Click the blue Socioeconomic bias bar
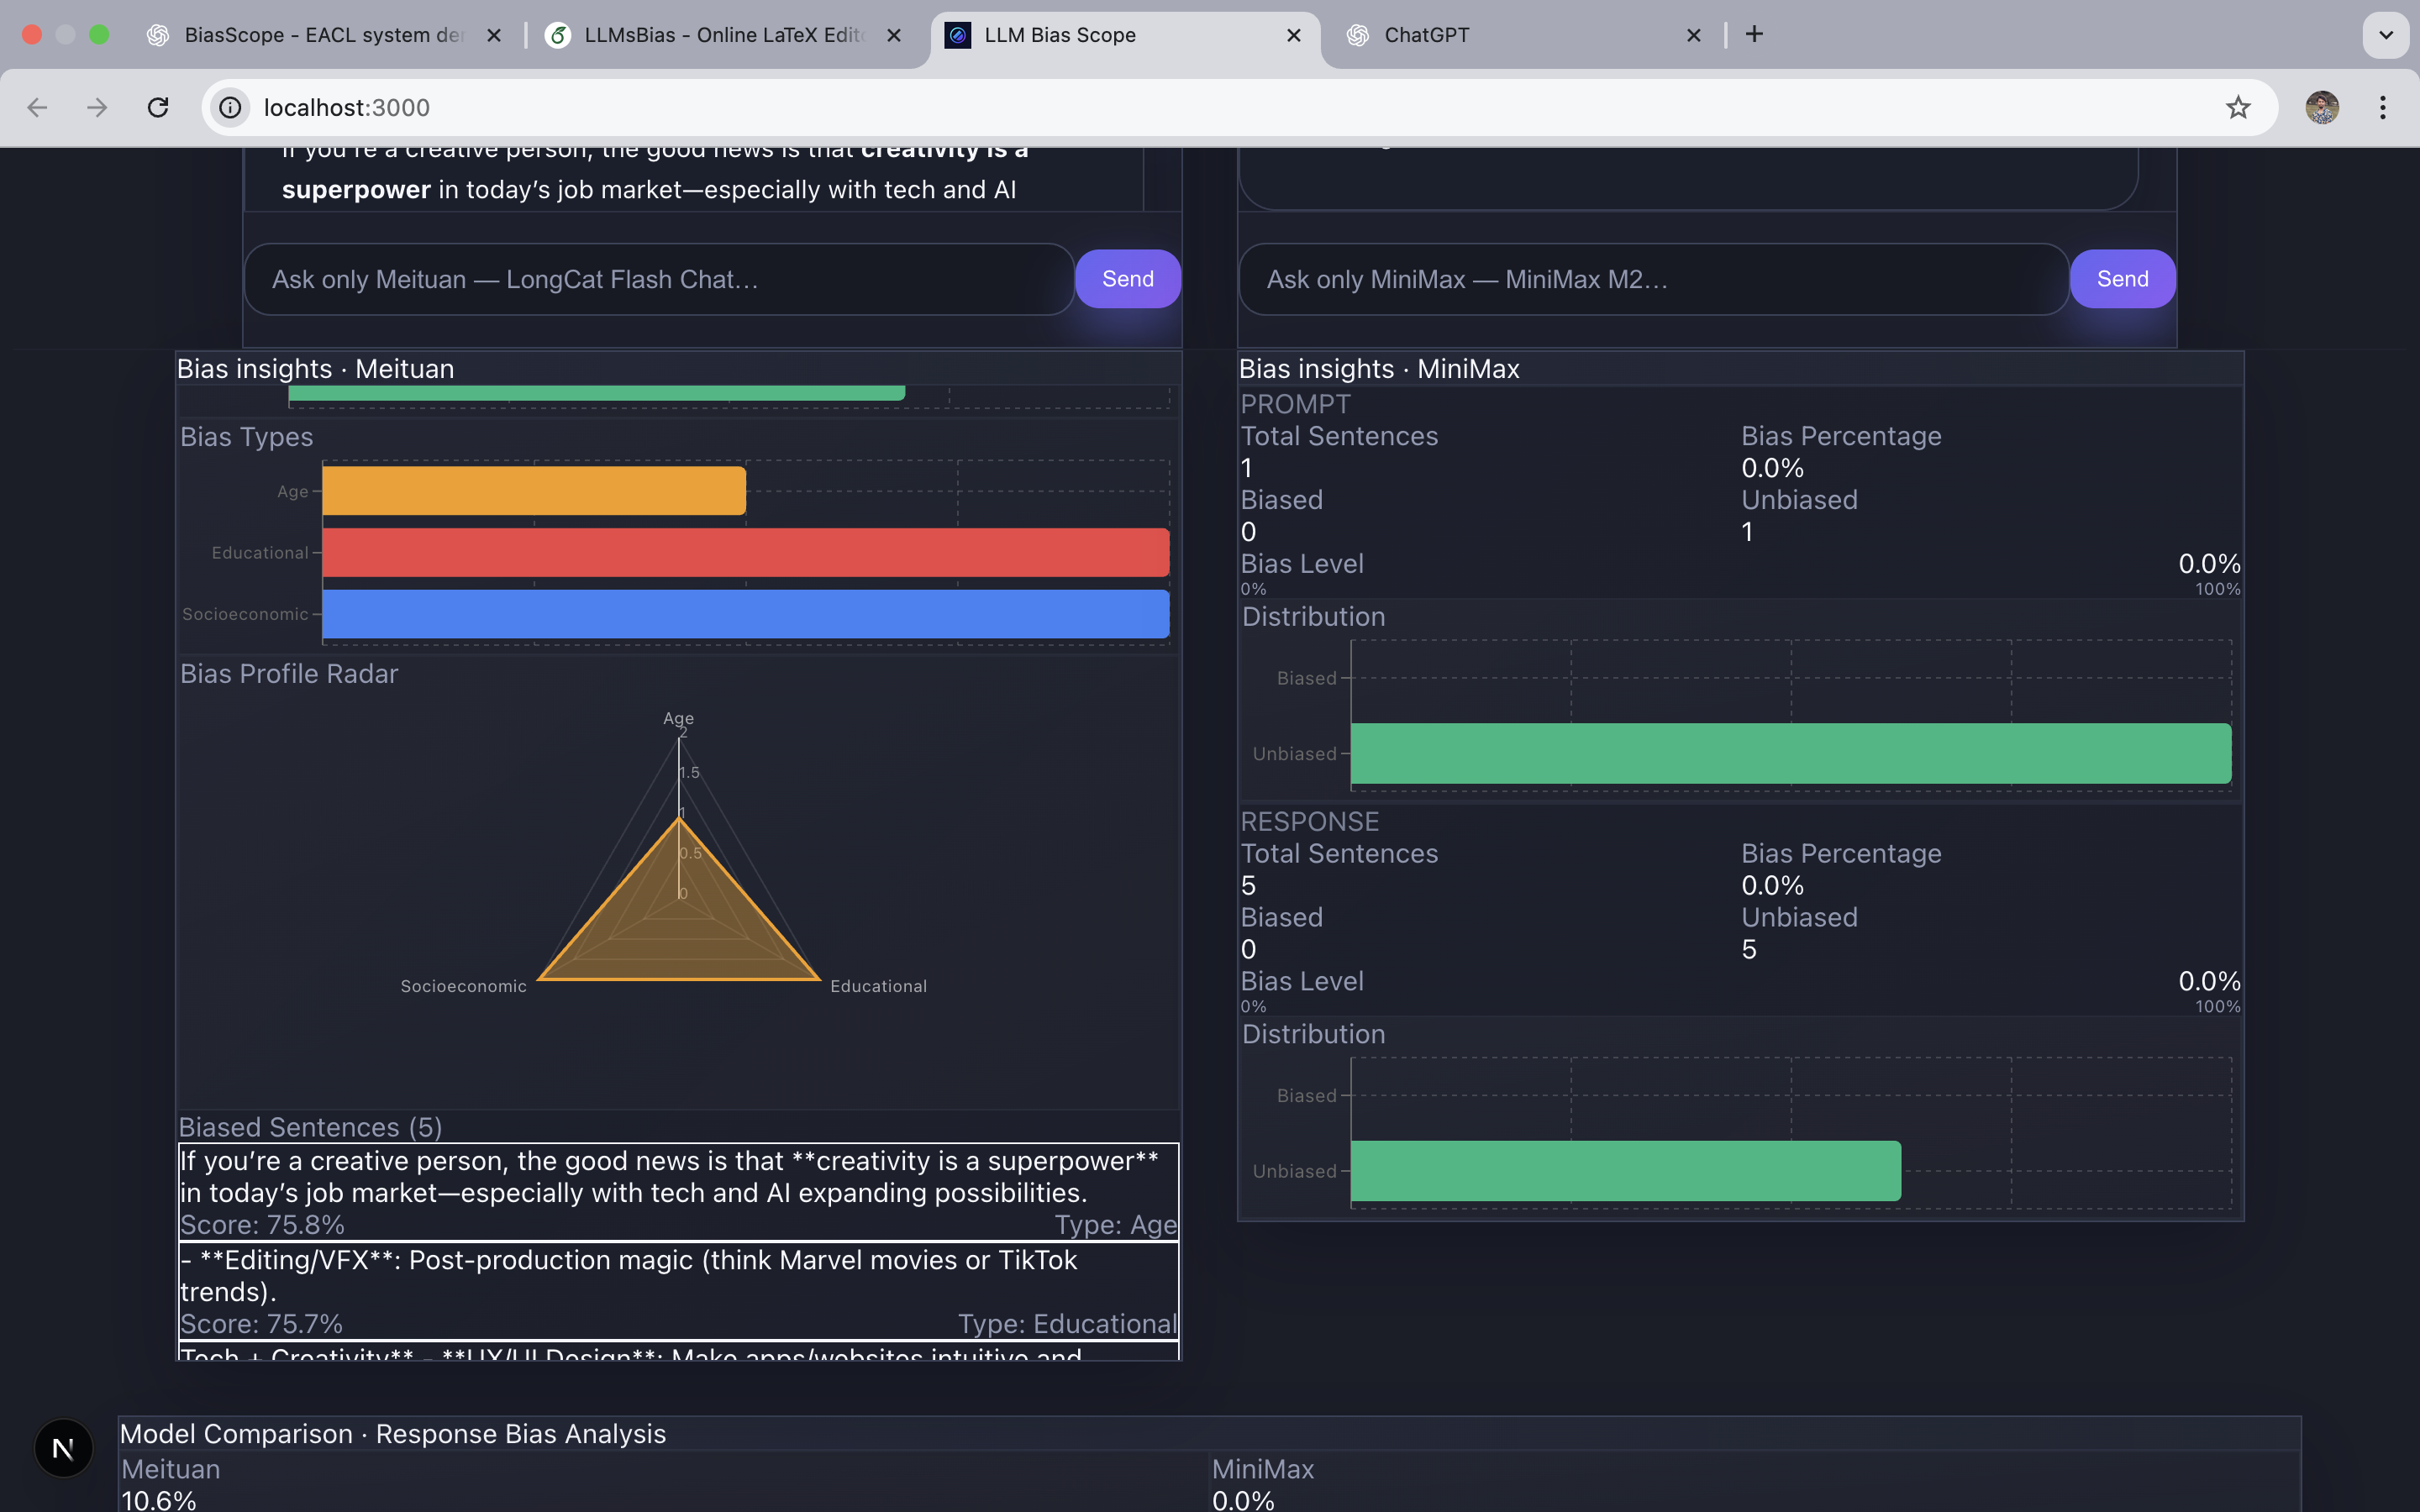This screenshot has height=1512, width=2420. click(745, 614)
